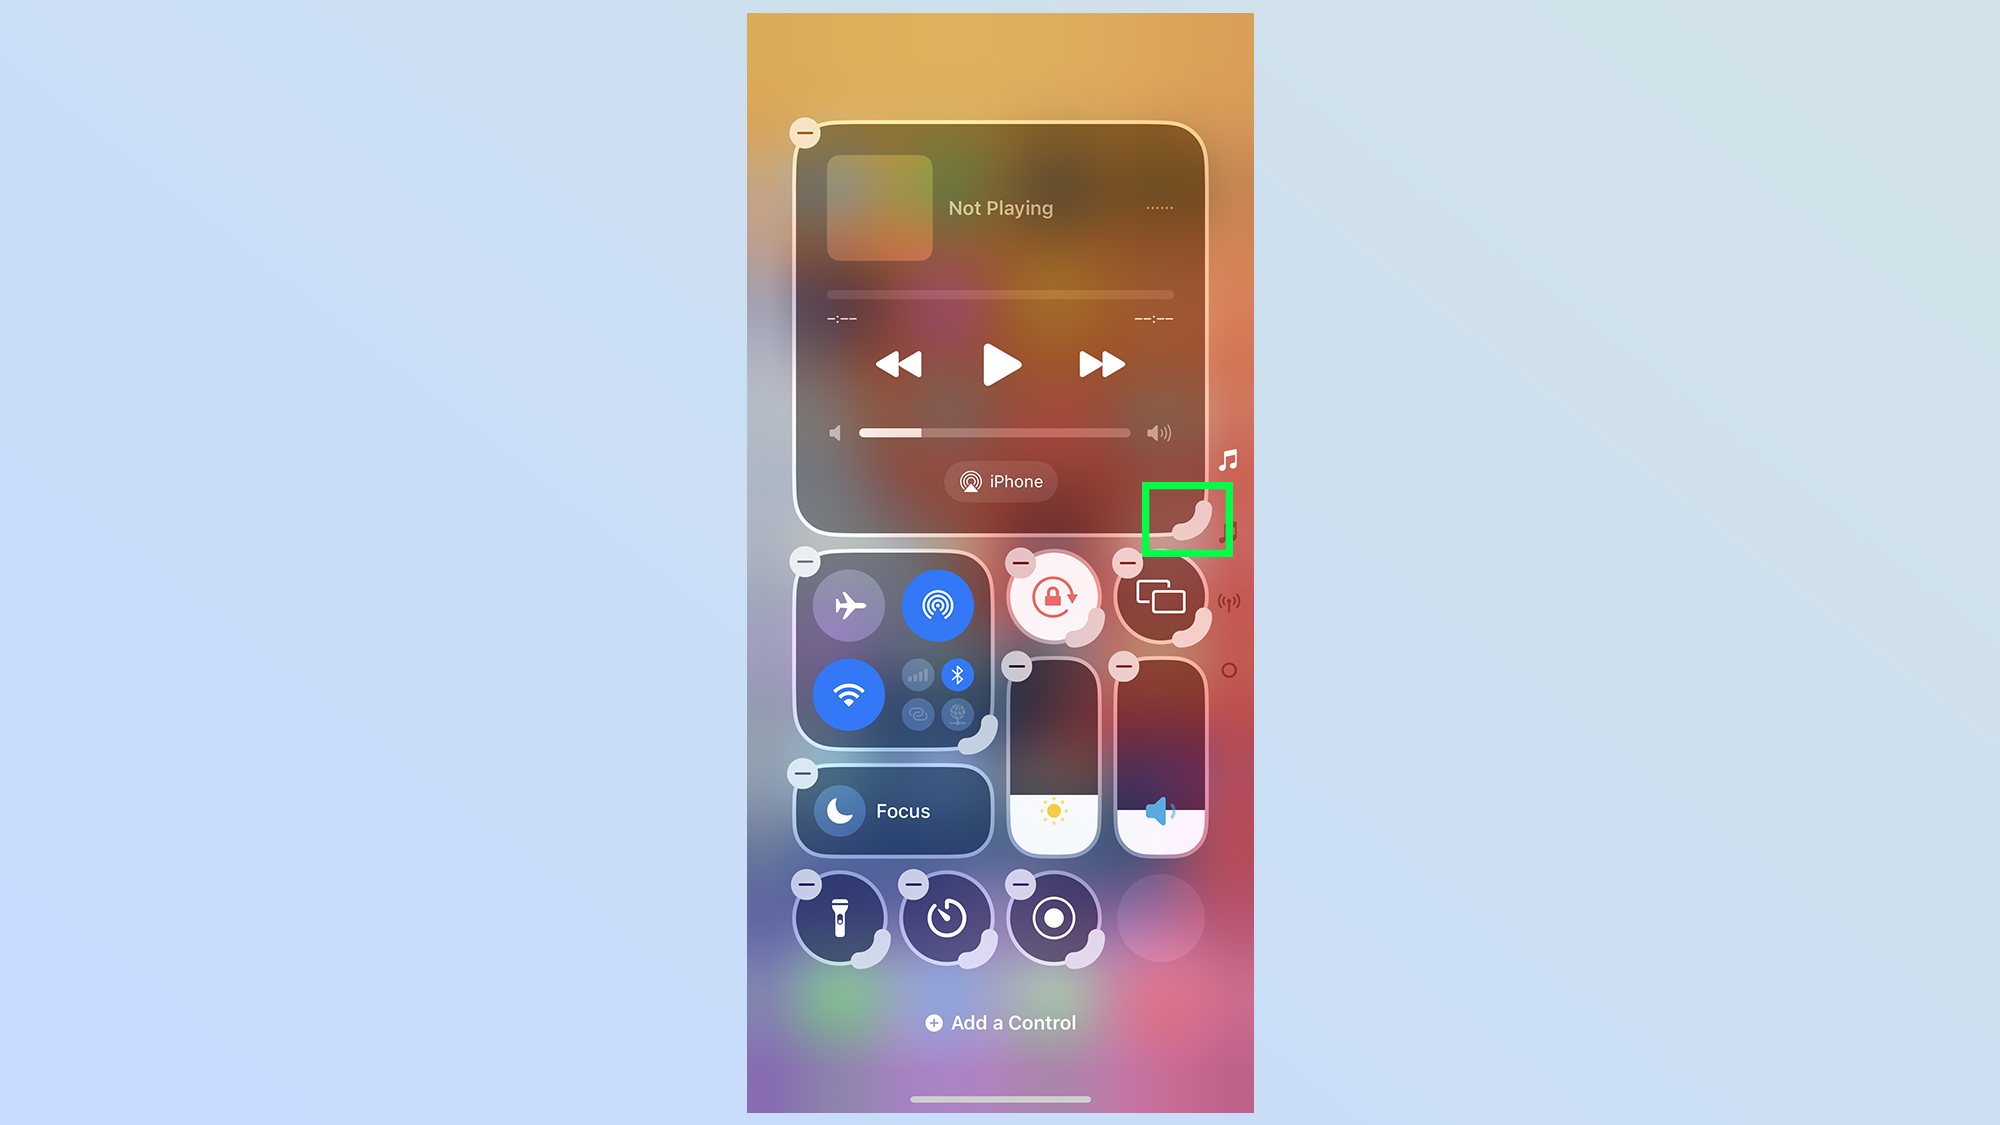Tap Add a Control button
2000x1125 pixels.
pyautogui.click(x=1000, y=1022)
